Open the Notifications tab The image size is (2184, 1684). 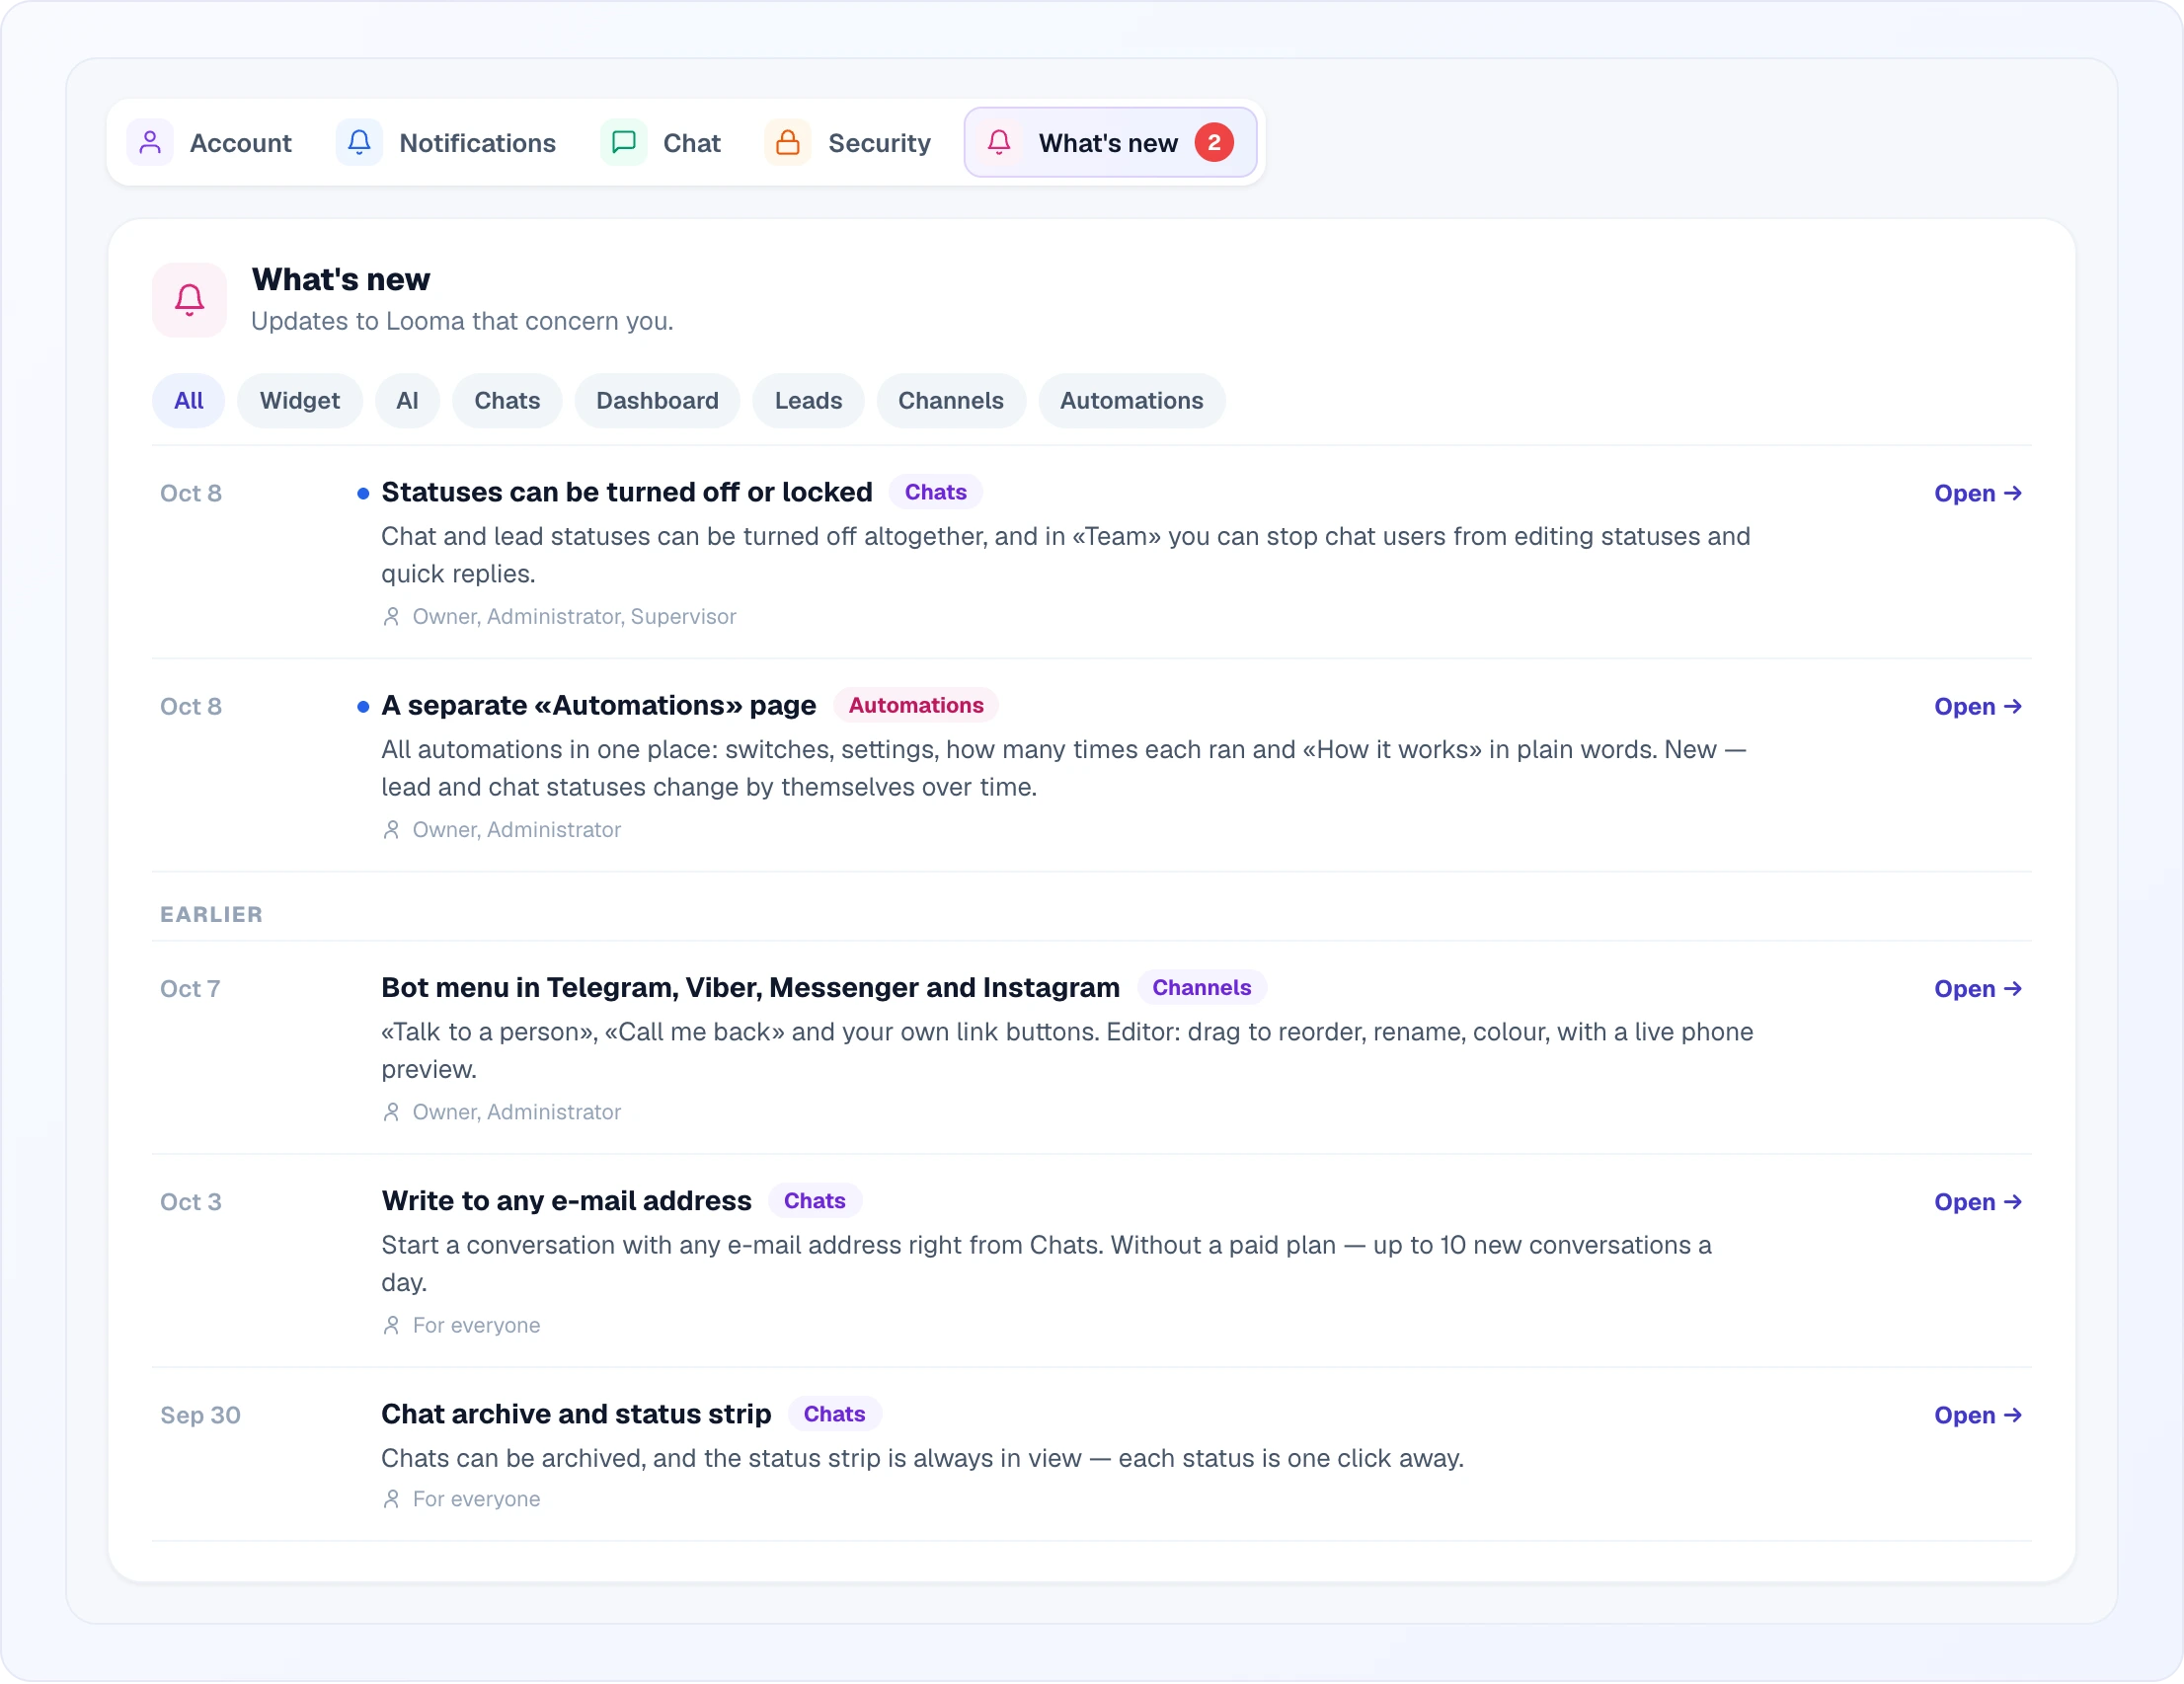pos(446,143)
